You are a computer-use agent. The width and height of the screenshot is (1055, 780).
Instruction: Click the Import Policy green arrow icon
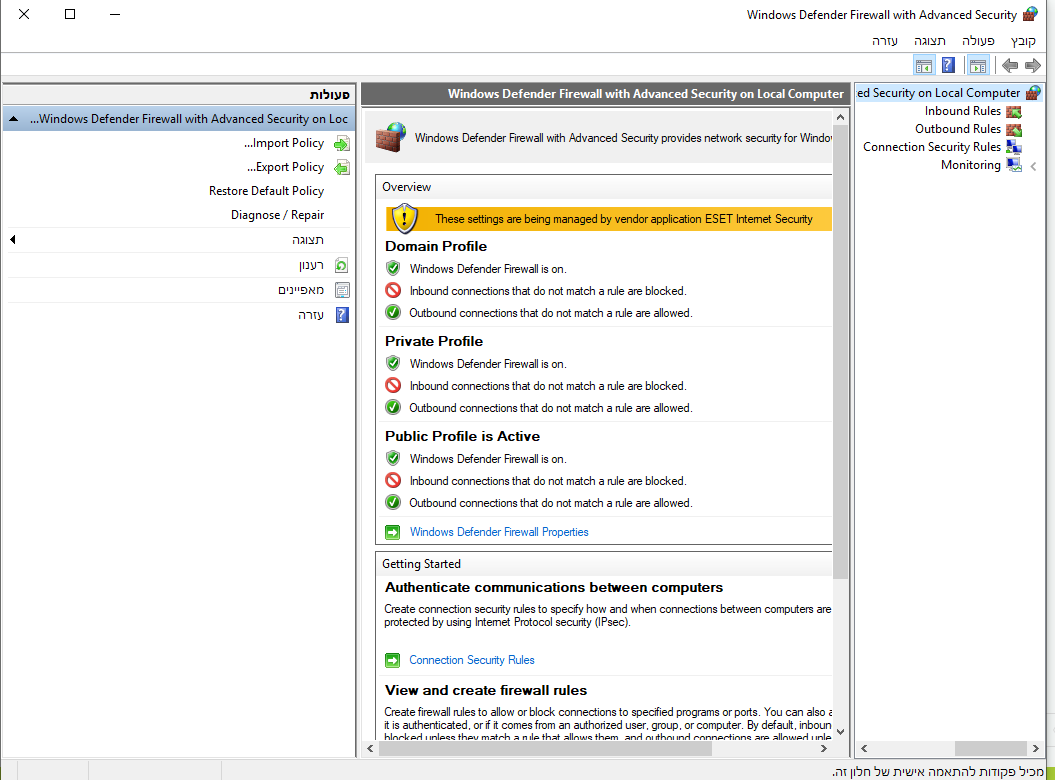tap(342, 143)
